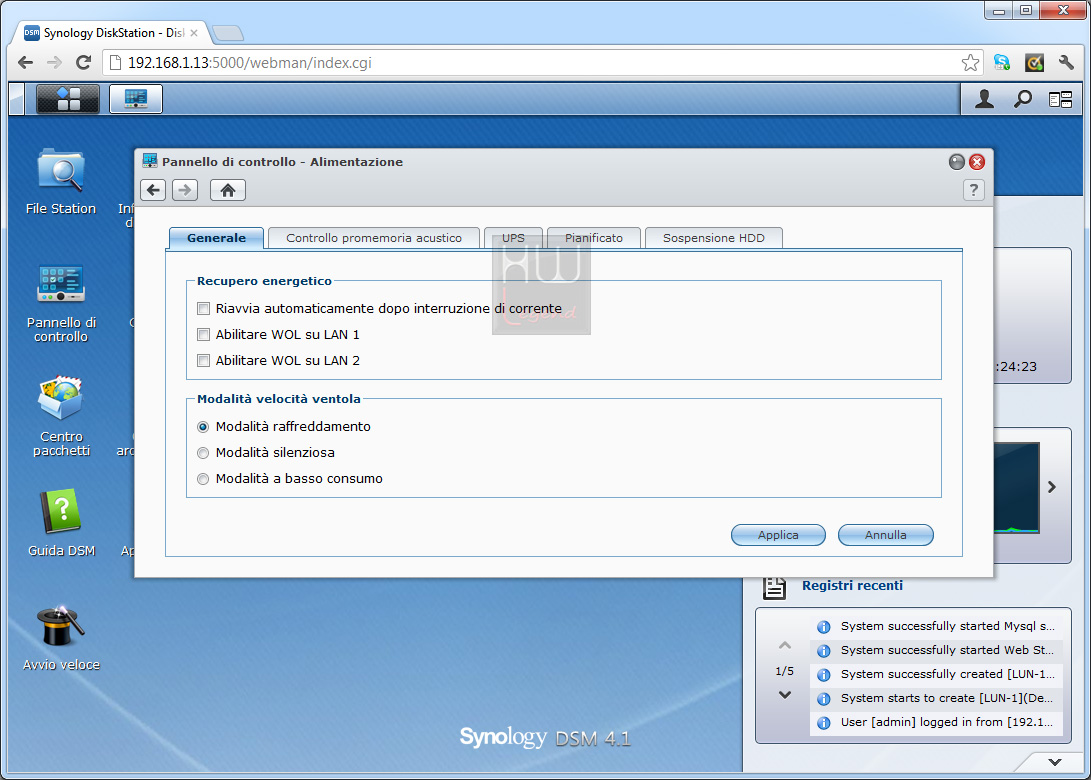Open the DSM search magnifier
1091x780 pixels.
[1022, 100]
